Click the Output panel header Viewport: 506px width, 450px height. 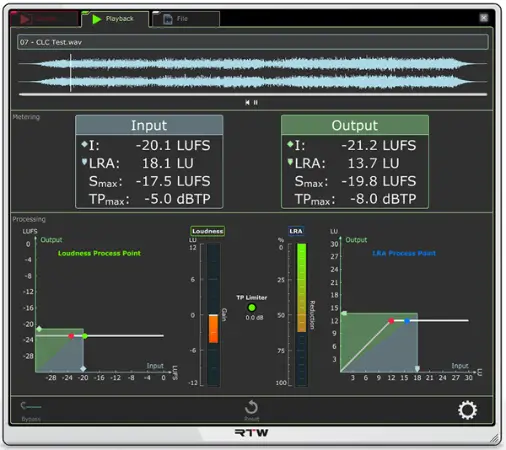click(x=355, y=125)
